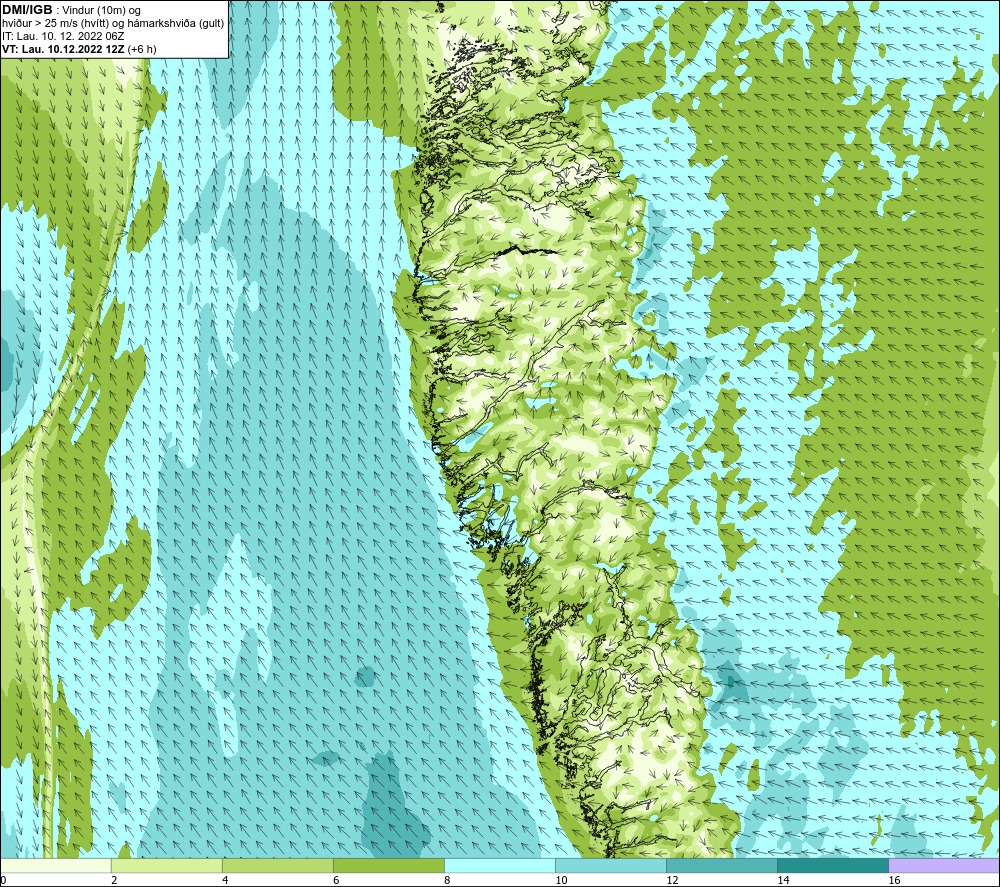Click the "VT: Lau. 10.12.2022 12Z (+6 h)" line
This screenshot has width=1000, height=887.
coord(79,49)
